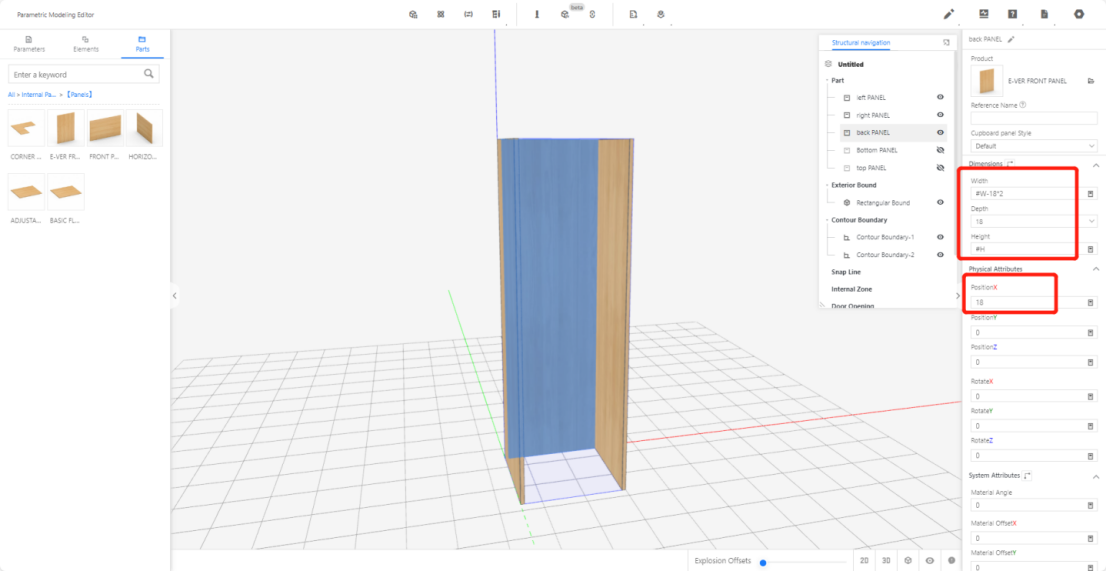The image size is (1107, 571).
Task: Switch to the Parameters tab
Action: click(29, 43)
